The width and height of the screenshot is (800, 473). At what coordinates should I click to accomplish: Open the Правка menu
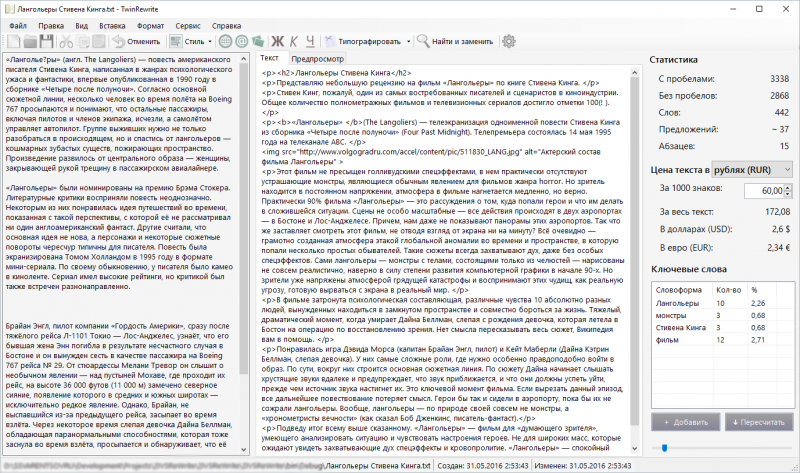click(51, 26)
